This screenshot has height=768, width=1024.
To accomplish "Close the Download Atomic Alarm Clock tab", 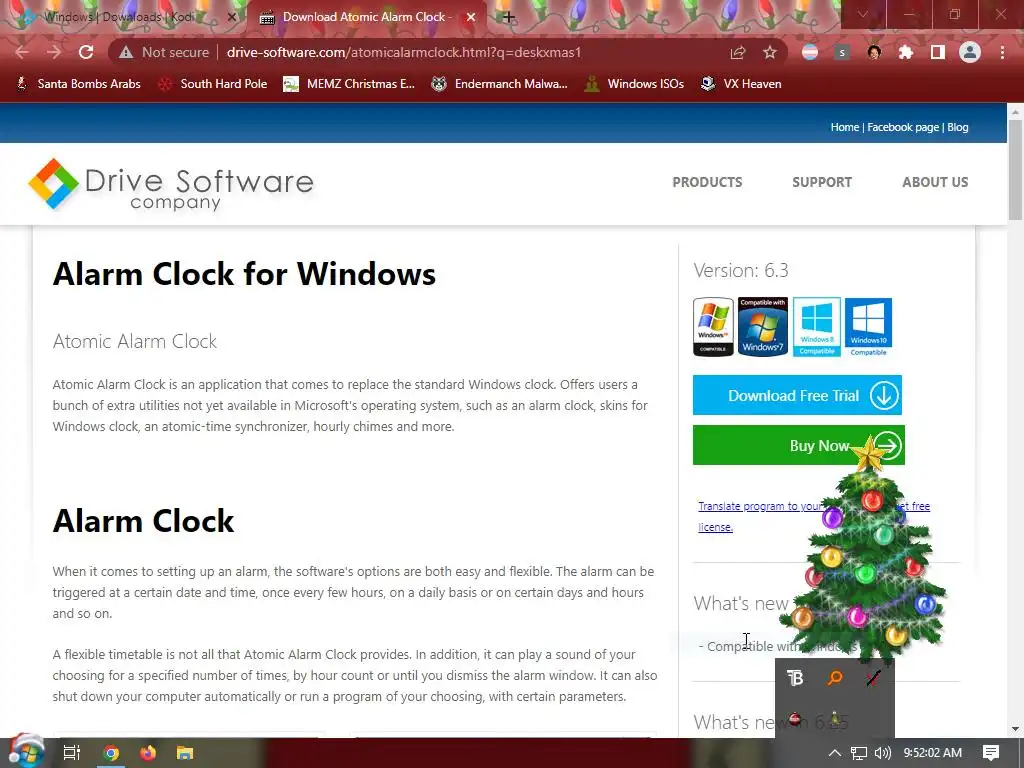I will pyautogui.click(x=471, y=17).
